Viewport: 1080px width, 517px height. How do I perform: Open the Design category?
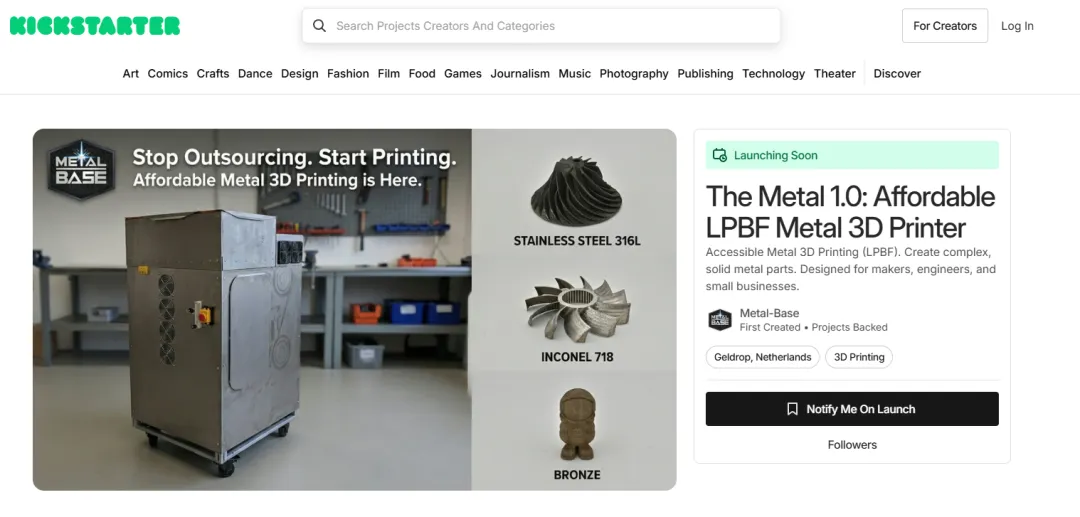point(299,73)
